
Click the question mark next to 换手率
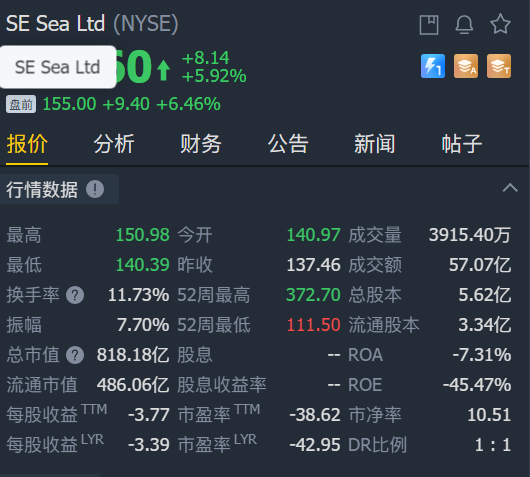coord(75,295)
